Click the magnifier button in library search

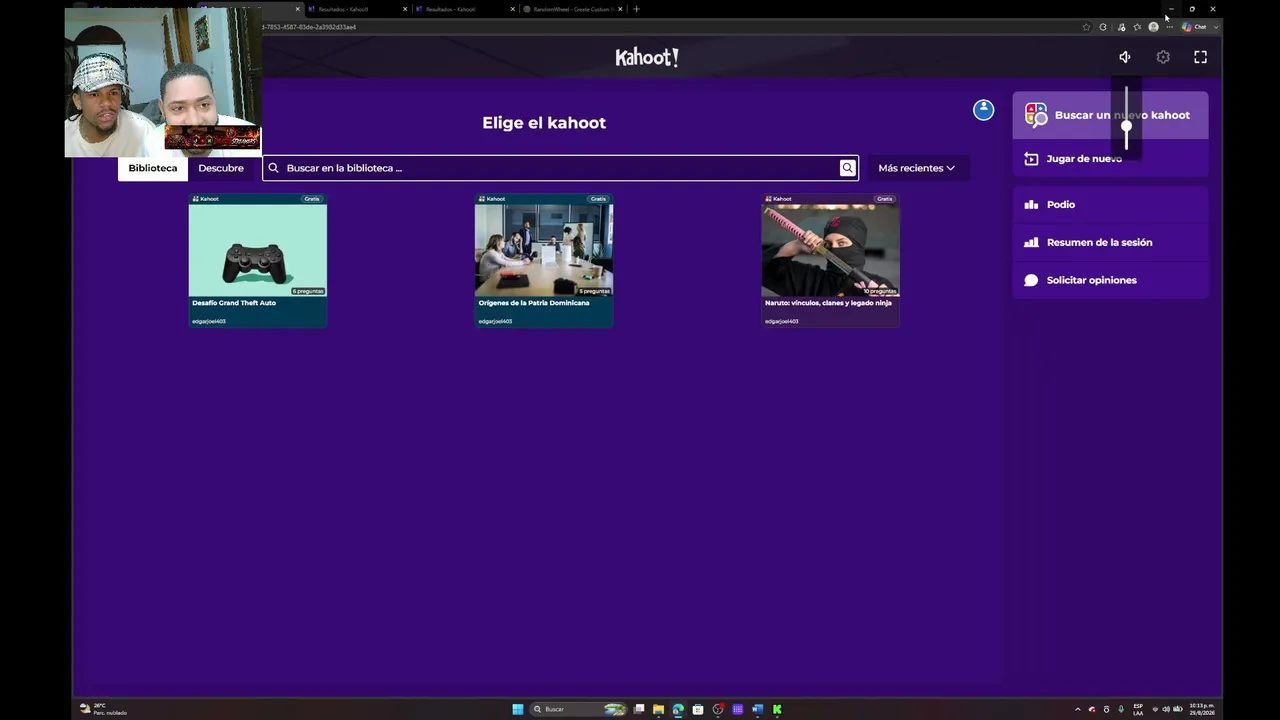pos(847,168)
